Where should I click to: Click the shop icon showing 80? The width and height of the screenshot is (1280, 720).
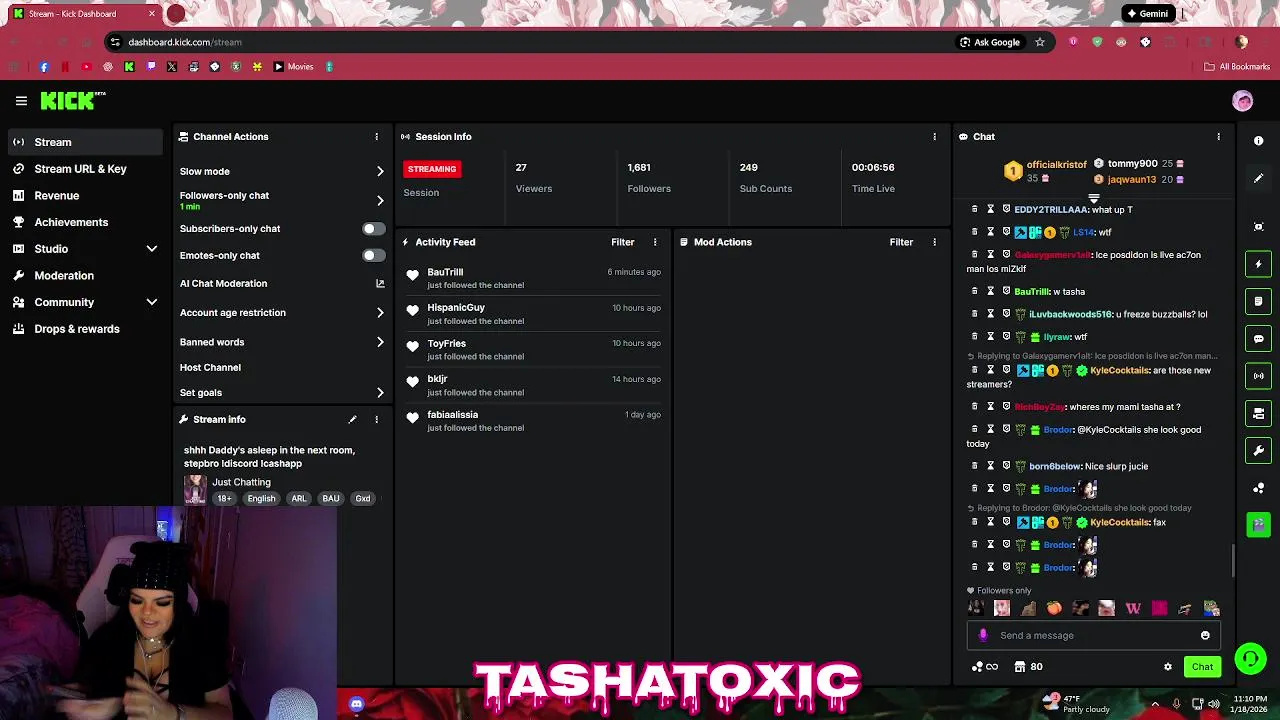[1028, 667]
